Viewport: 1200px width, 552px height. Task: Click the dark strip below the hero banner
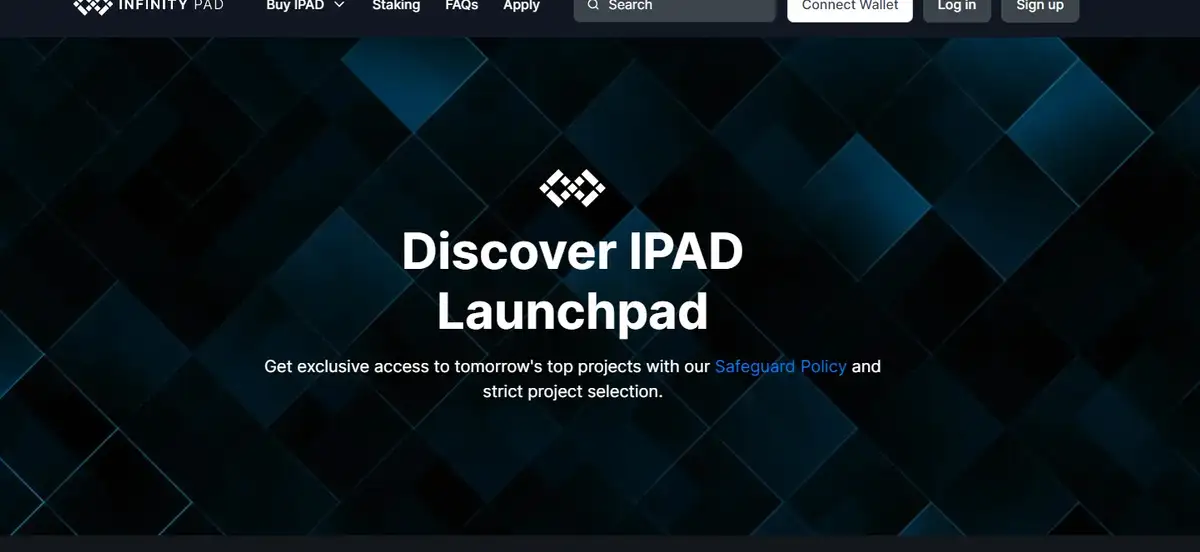coord(600,544)
